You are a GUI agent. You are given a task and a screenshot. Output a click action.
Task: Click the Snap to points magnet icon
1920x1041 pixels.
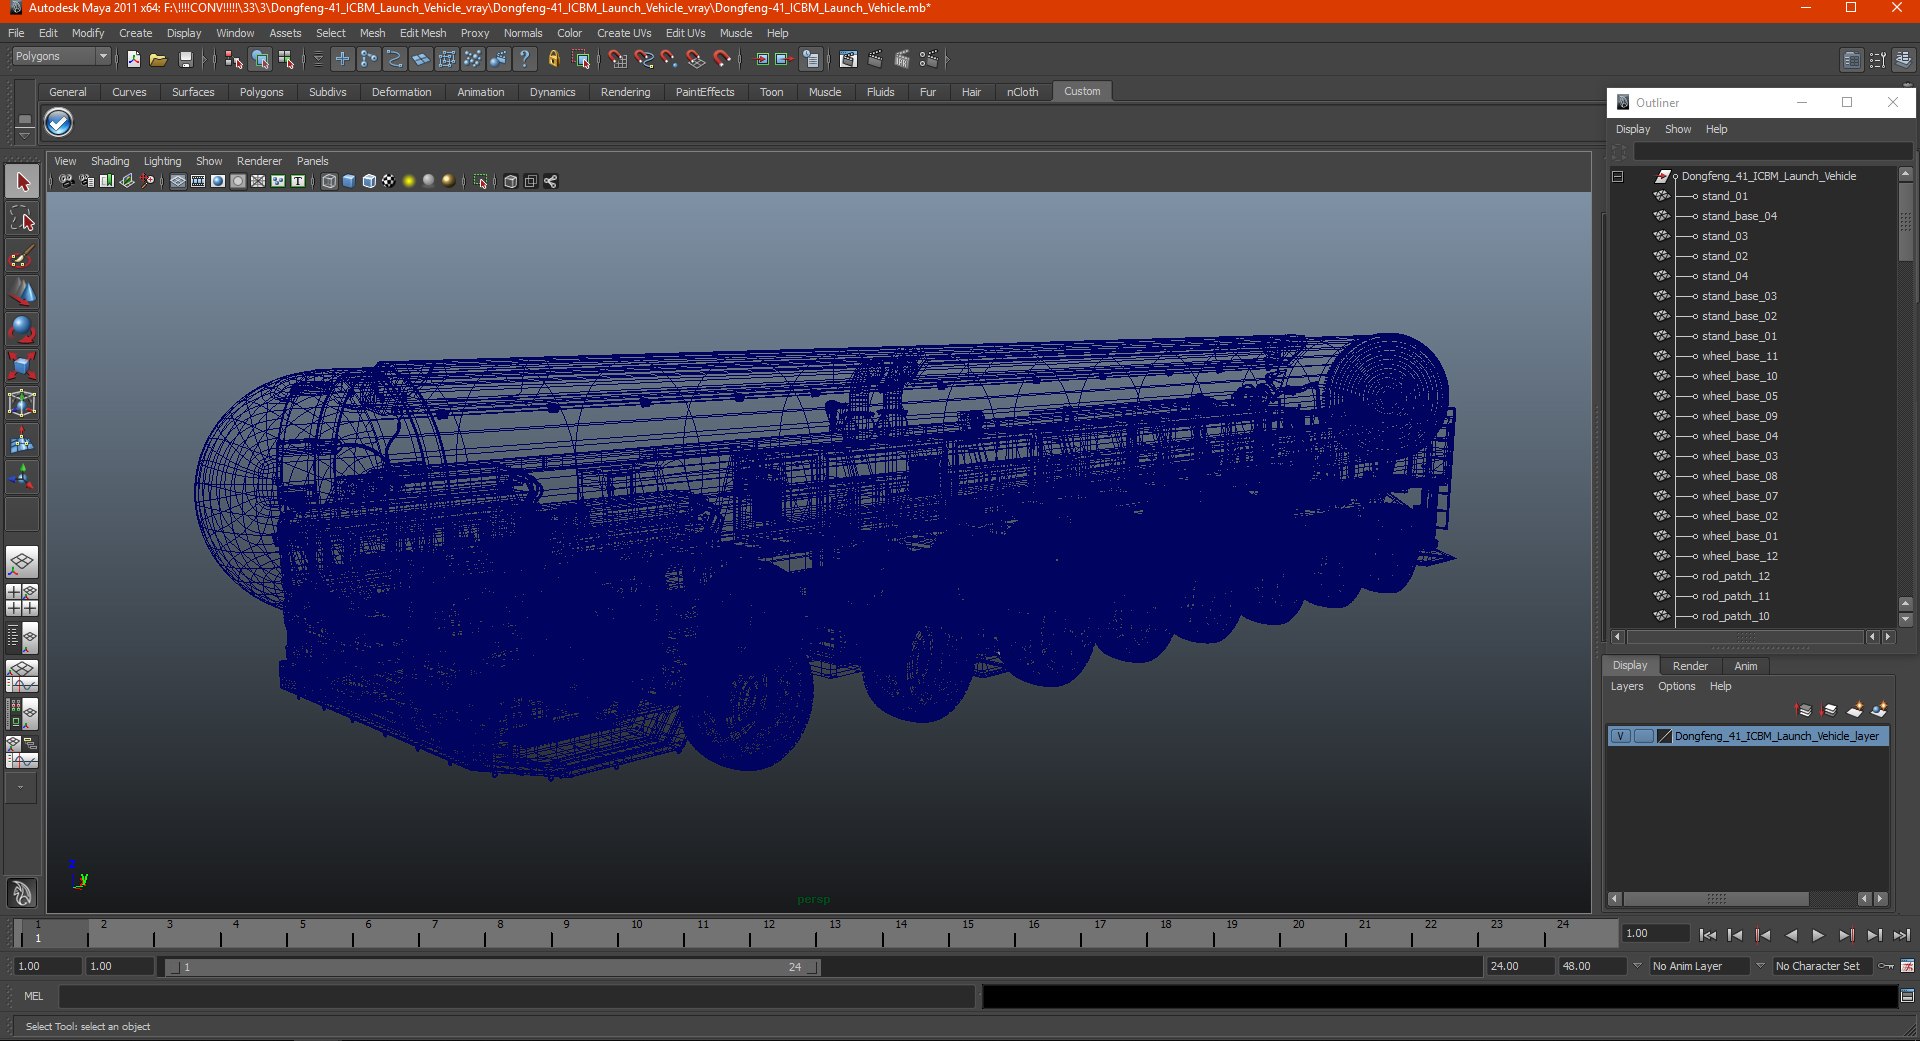(x=669, y=59)
